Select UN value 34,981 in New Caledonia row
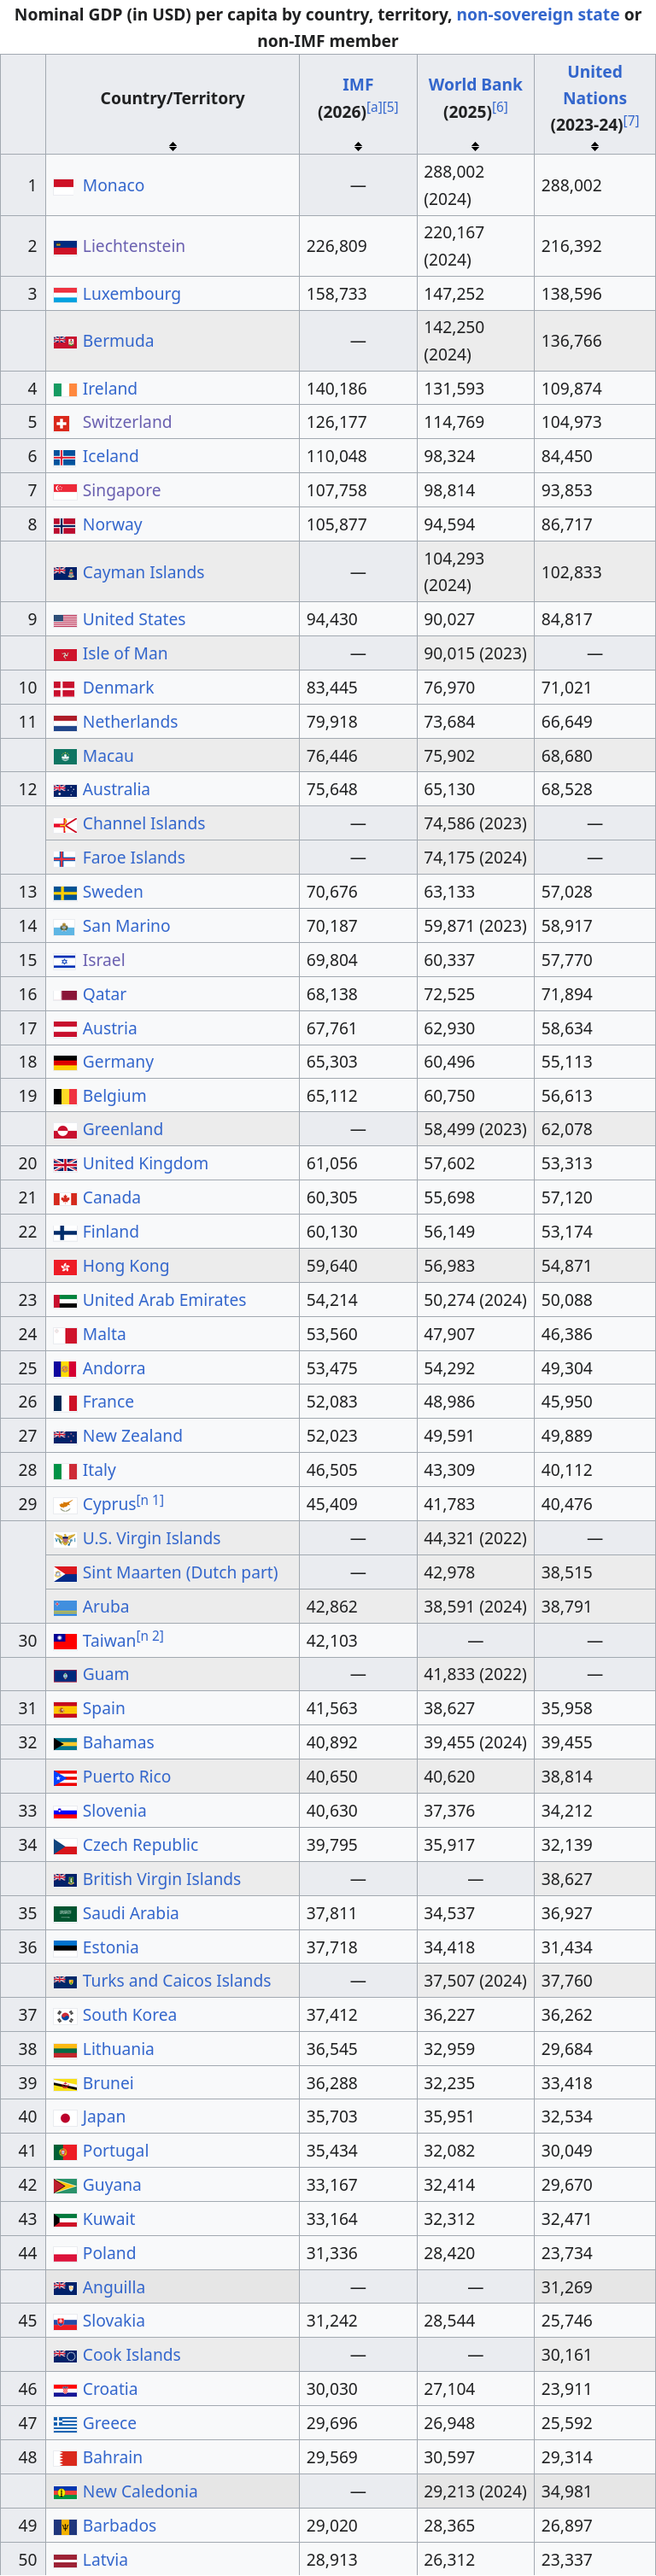The width and height of the screenshot is (656, 2576). coord(566,2491)
